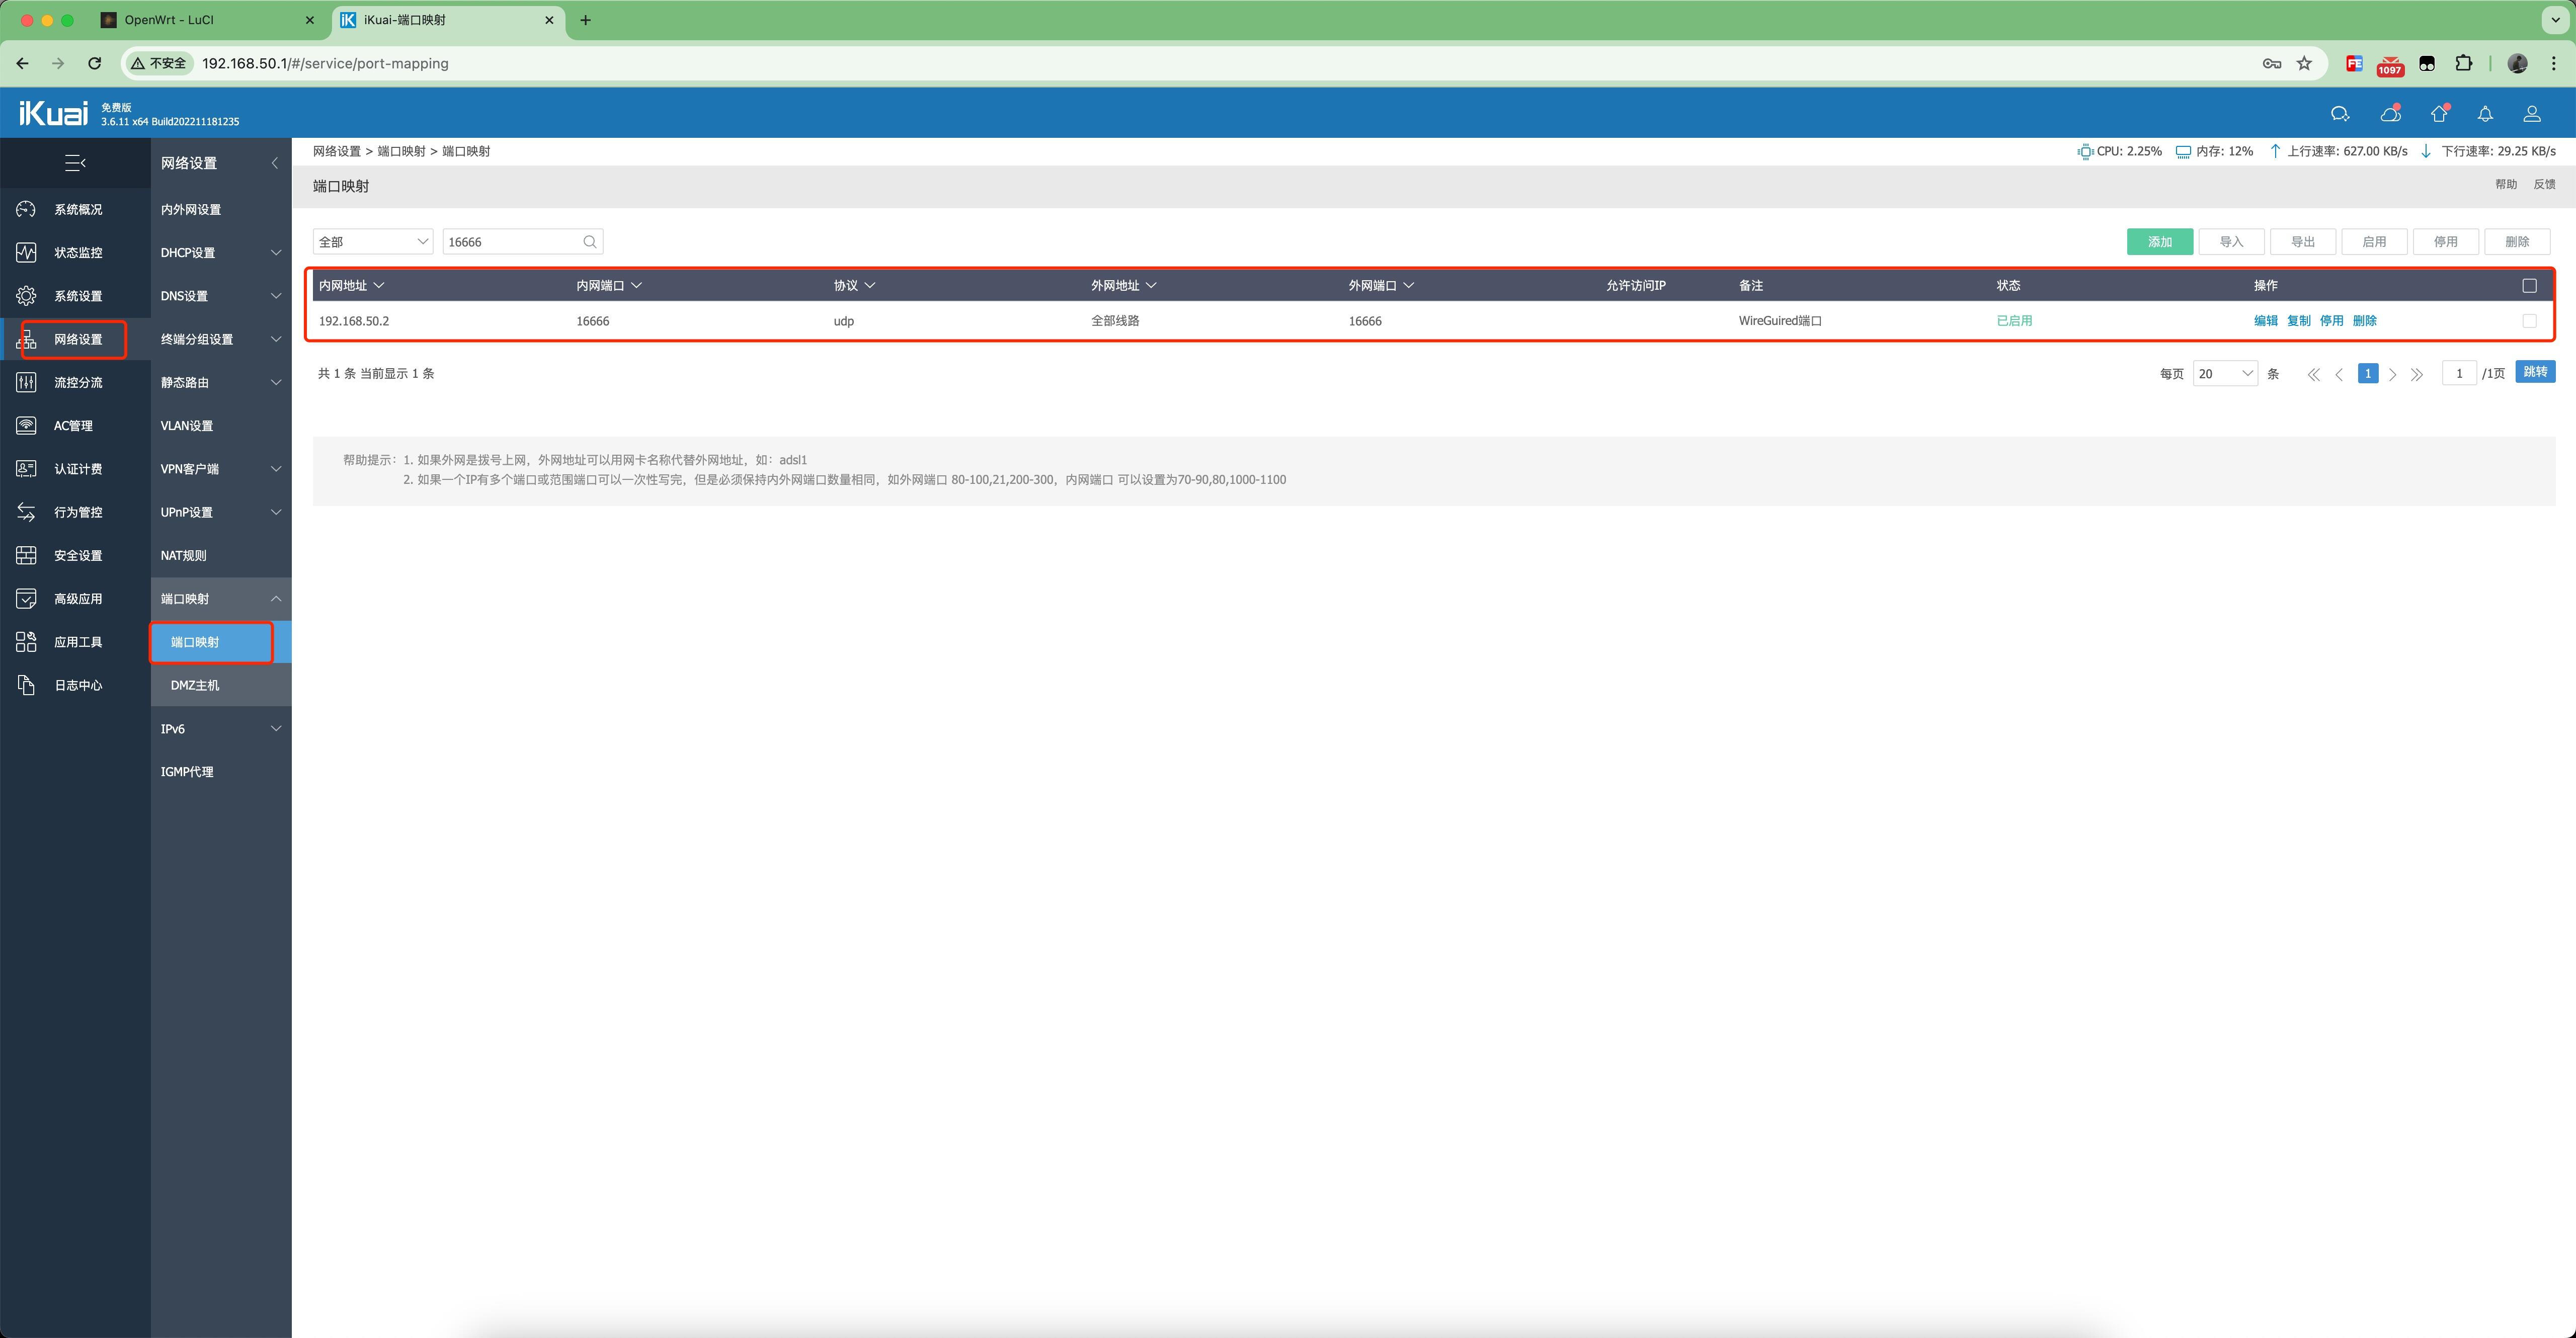
Task: Open 认证计费 icon
Action: click(26, 469)
